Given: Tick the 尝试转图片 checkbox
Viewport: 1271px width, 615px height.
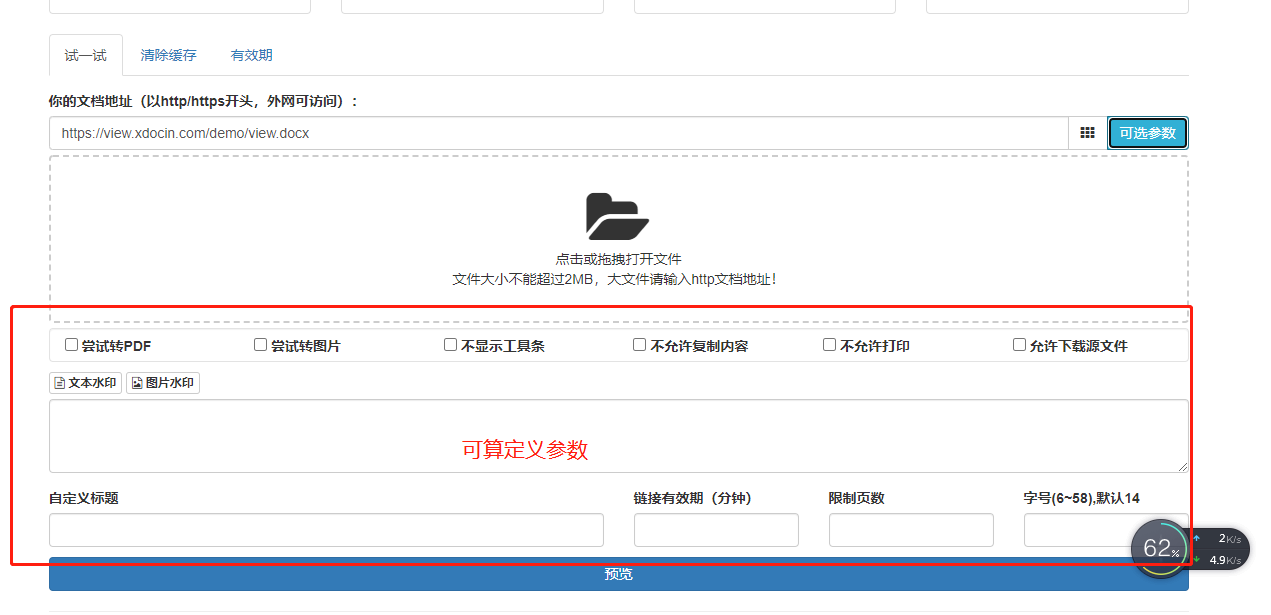Looking at the screenshot, I should [x=260, y=345].
